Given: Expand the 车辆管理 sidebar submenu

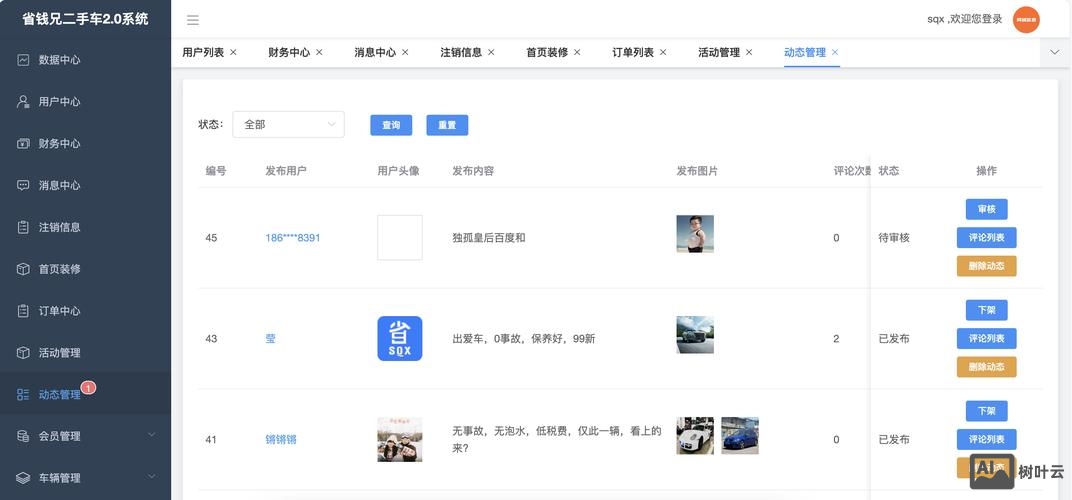Looking at the screenshot, I should coord(152,477).
